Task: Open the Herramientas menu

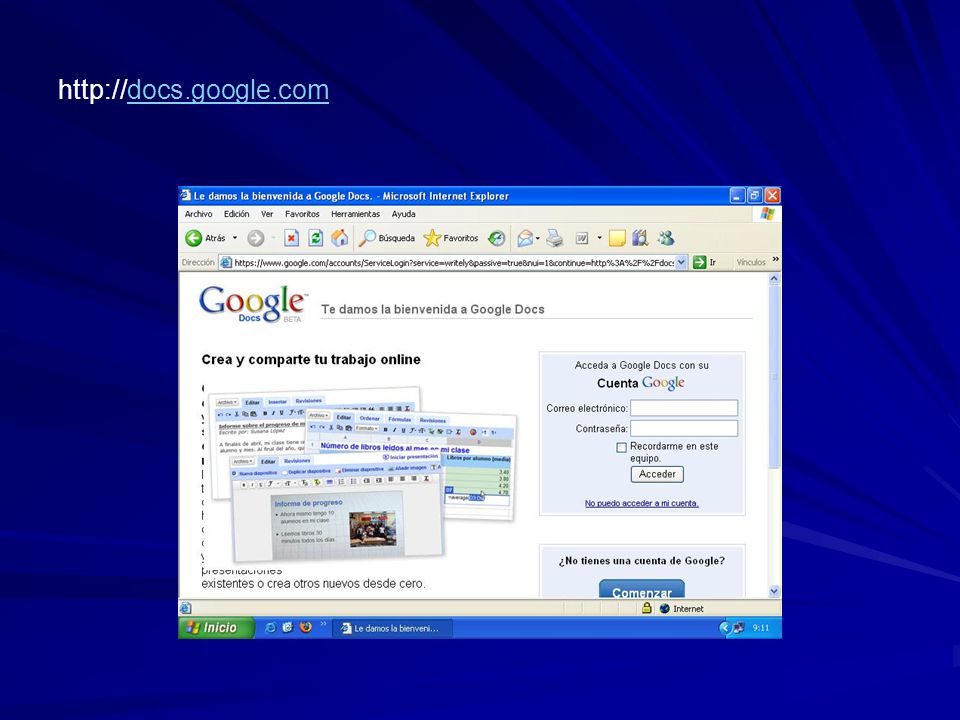Action: tap(355, 214)
